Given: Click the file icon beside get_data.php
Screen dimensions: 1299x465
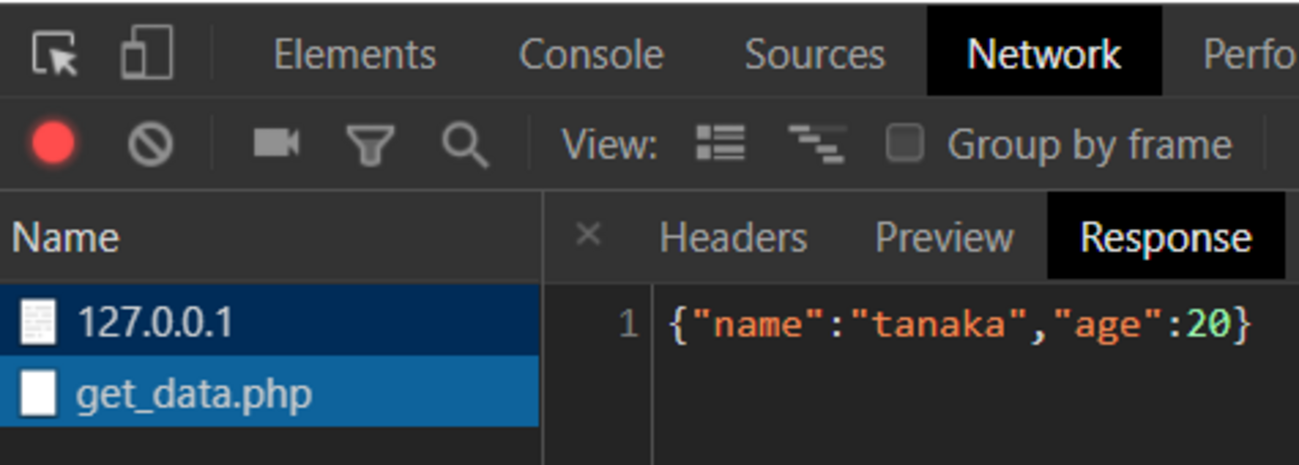Looking at the screenshot, I should (38, 394).
